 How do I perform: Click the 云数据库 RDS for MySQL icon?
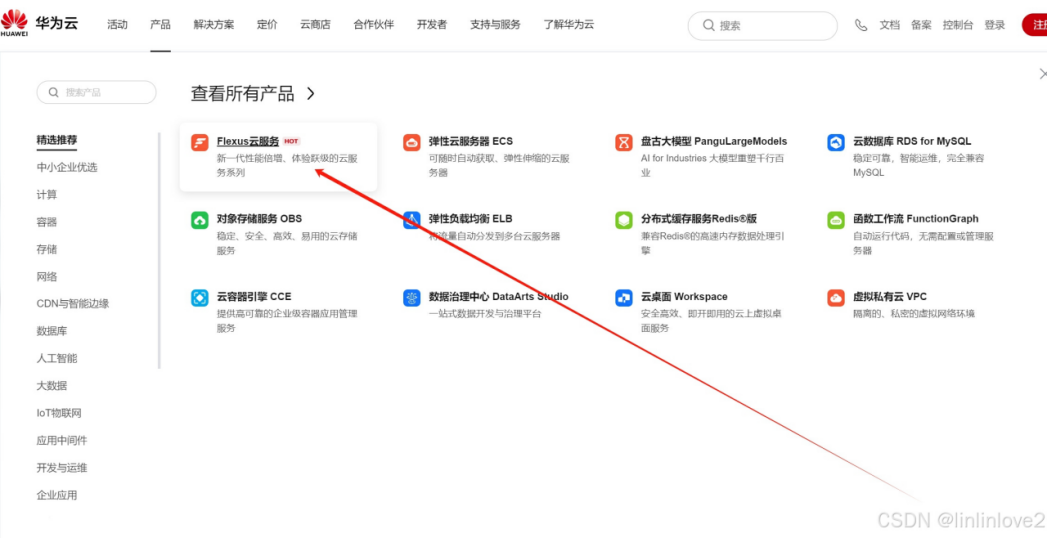[836, 142]
